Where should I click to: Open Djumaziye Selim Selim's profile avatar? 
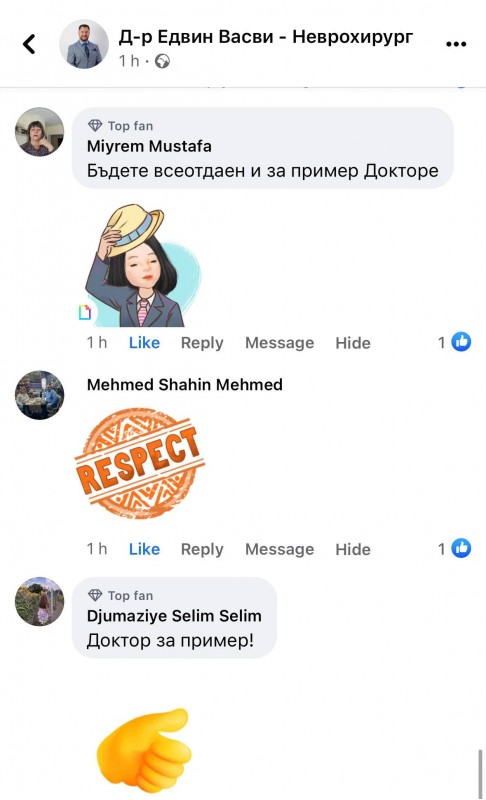(x=40, y=602)
